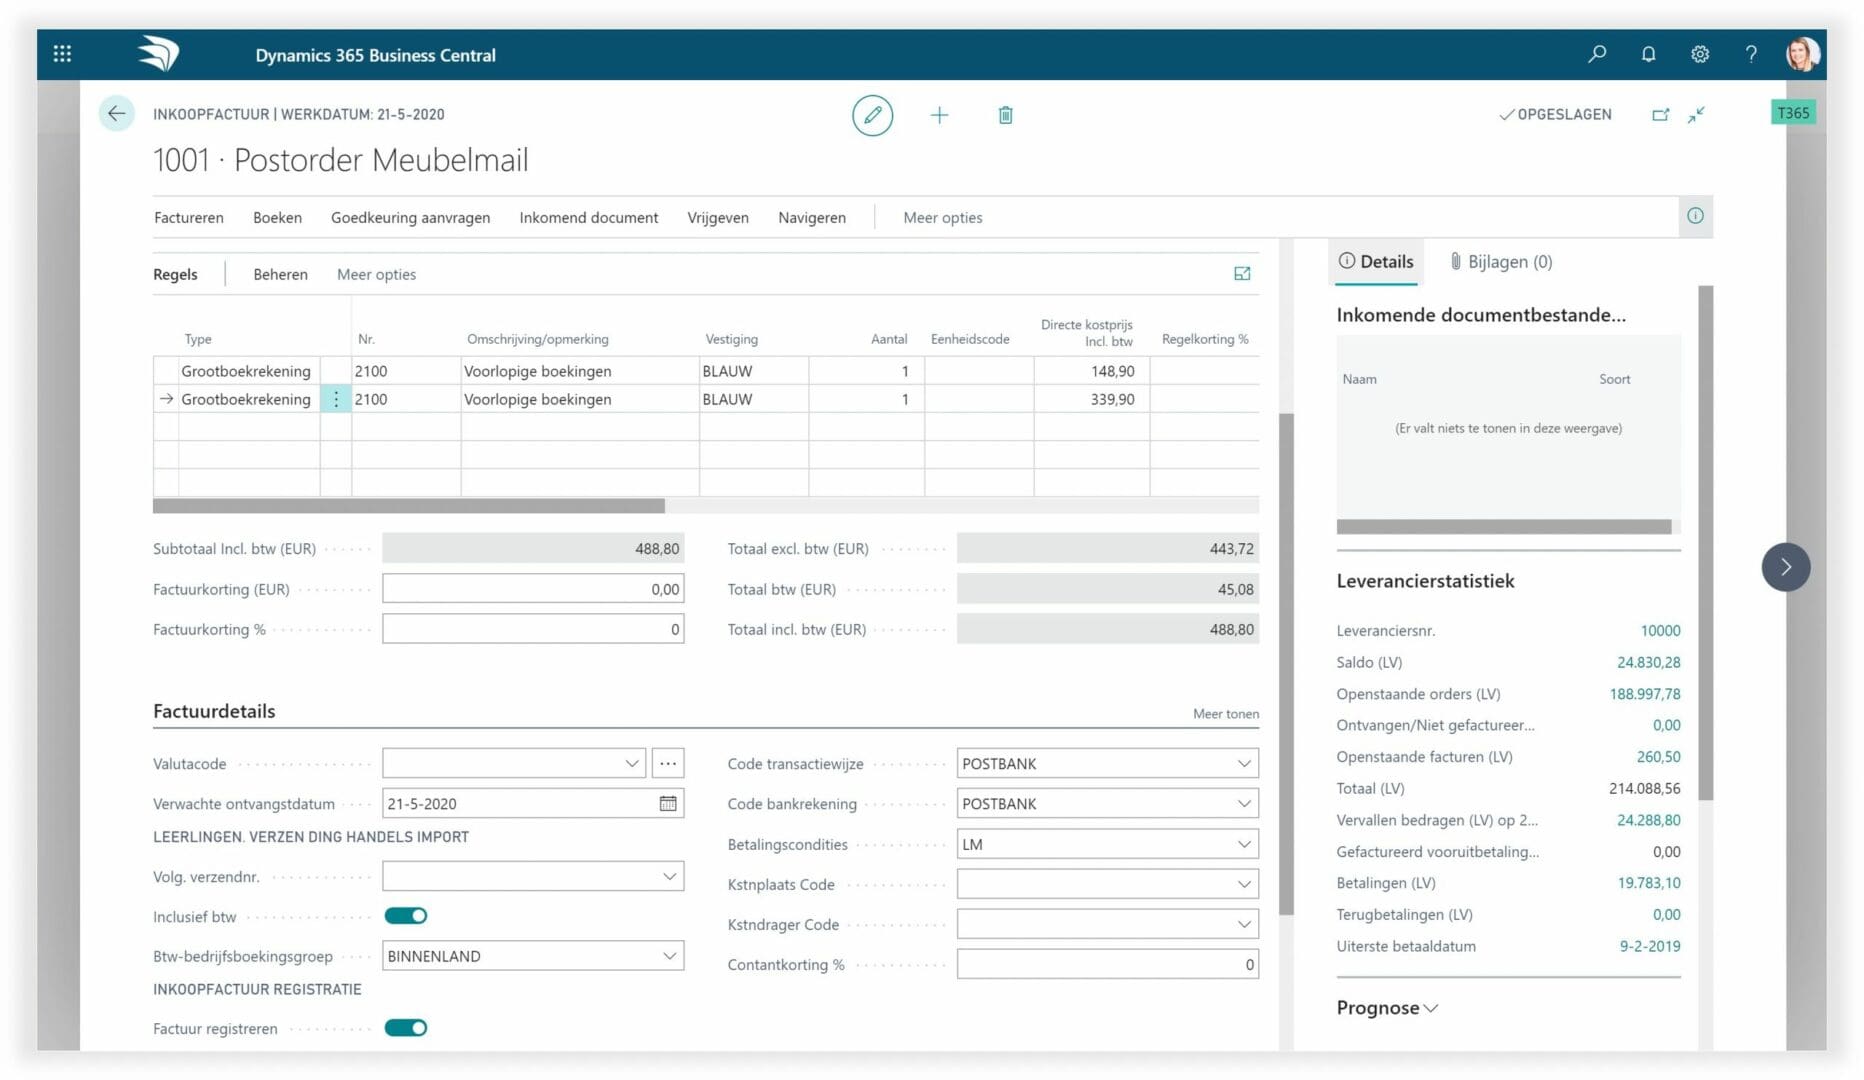The width and height of the screenshot is (1864, 1080).
Task: Click horizontal scrollbar of Regels grid
Action: click(x=408, y=506)
